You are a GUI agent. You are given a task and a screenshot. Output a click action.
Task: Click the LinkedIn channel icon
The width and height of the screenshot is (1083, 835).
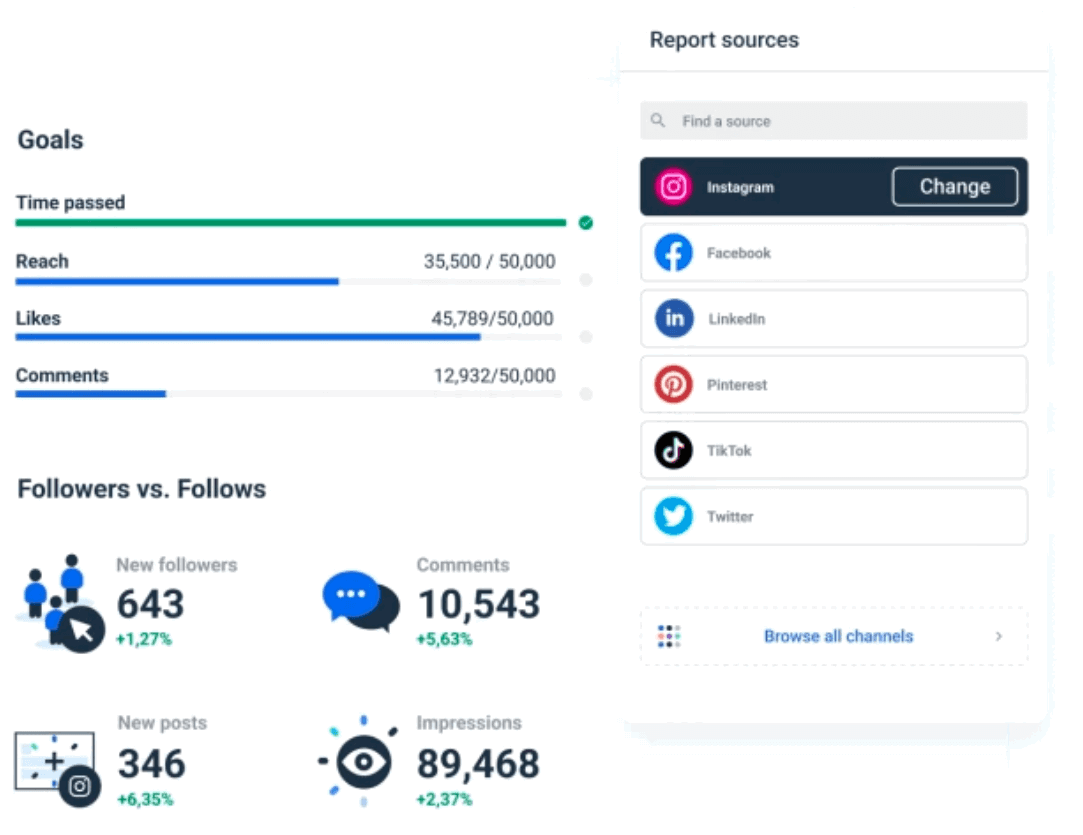[x=673, y=318]
